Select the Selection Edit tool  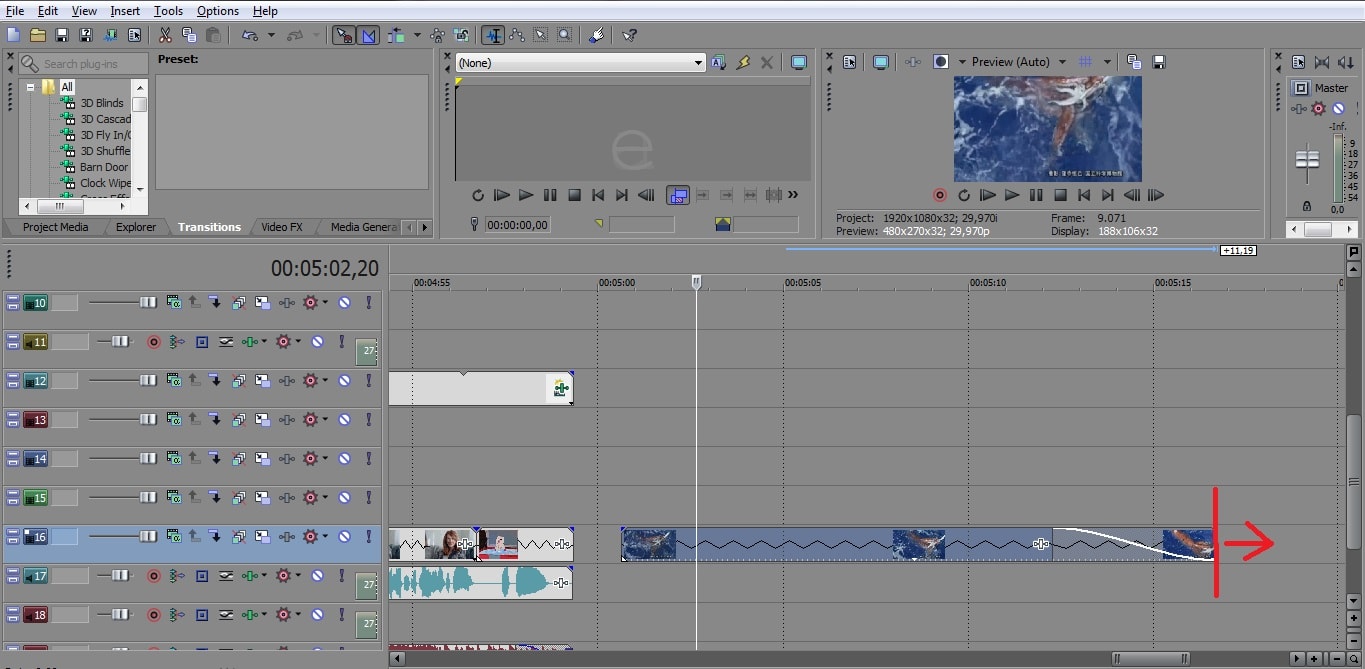point(541,35)
